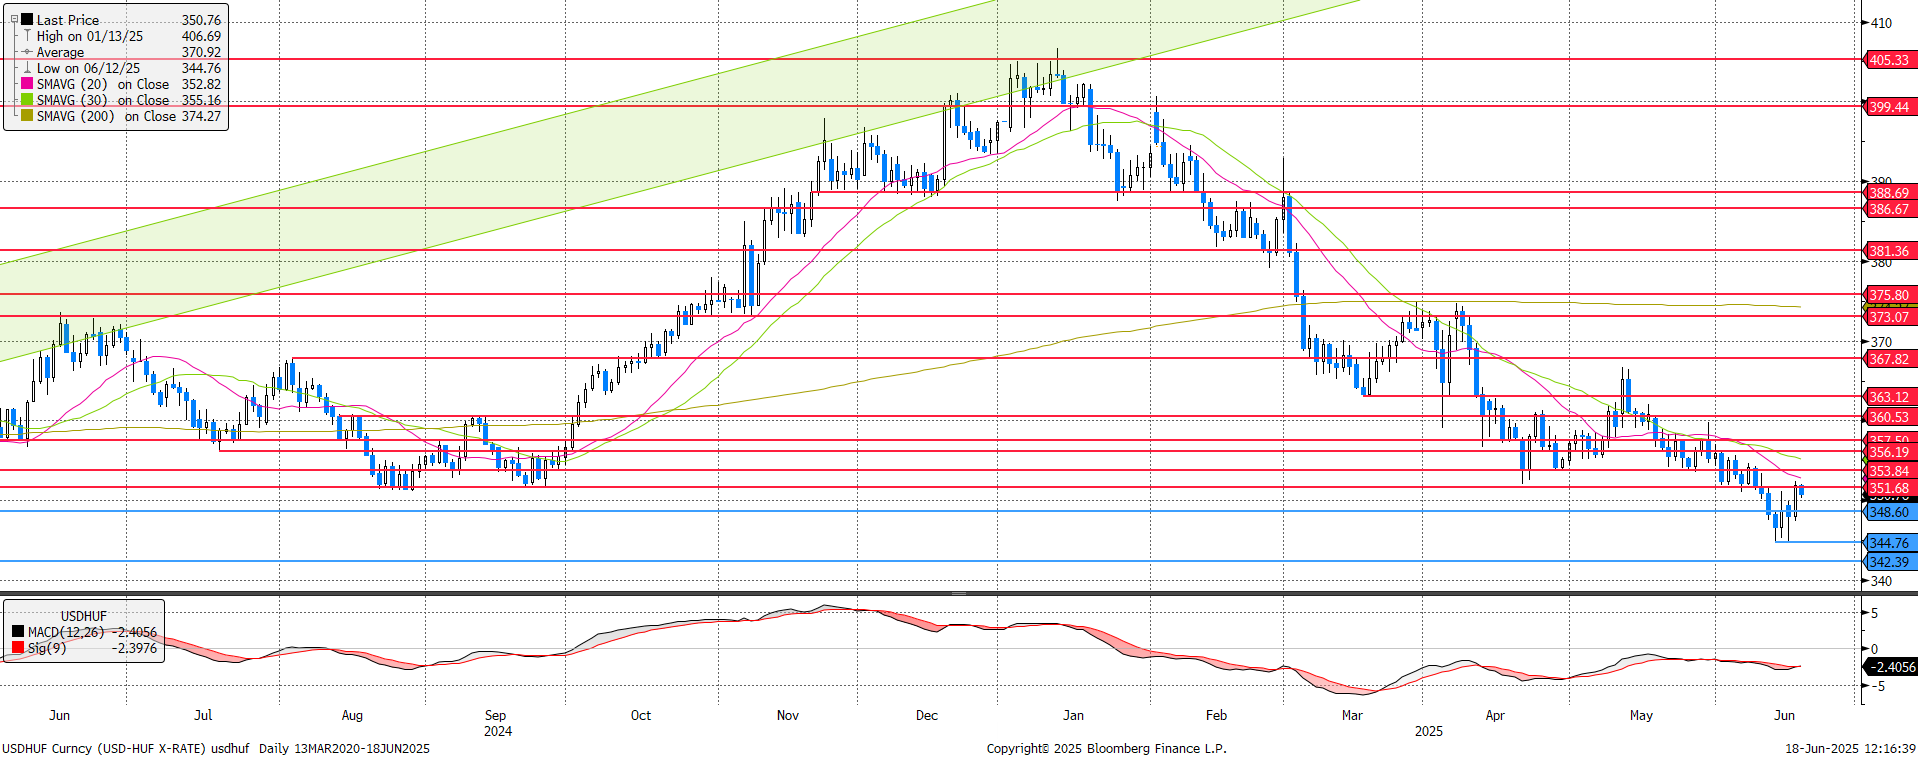Click the 399.44 red price level label

[1889, 107]
